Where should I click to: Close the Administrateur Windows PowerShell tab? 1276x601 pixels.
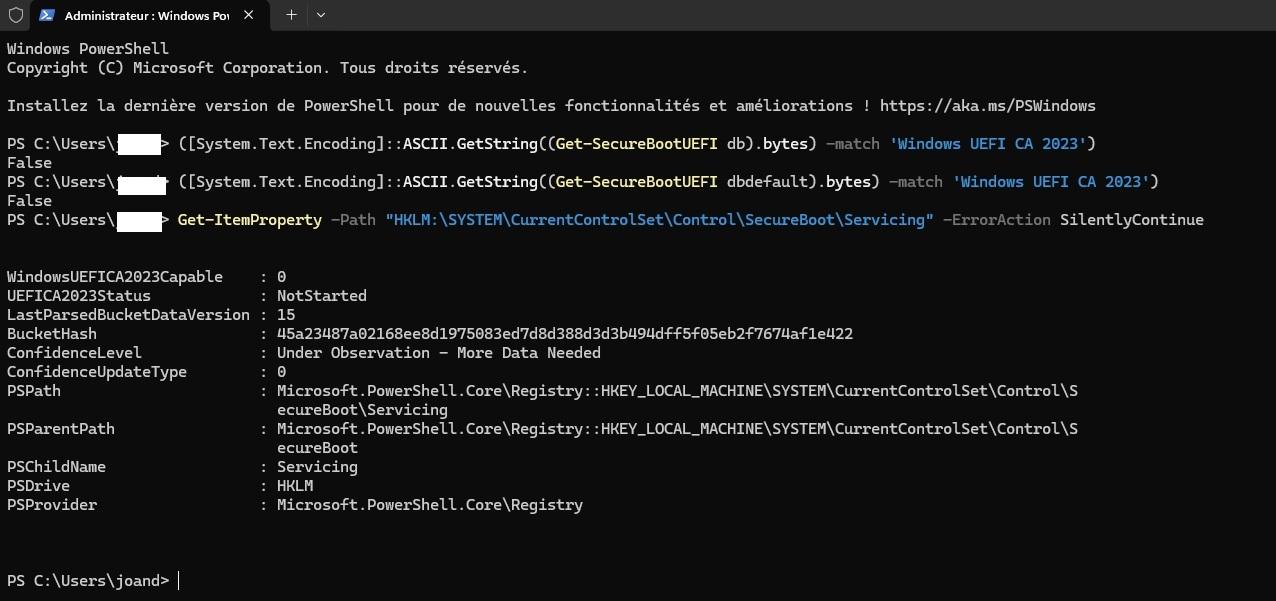coord(249,16)
